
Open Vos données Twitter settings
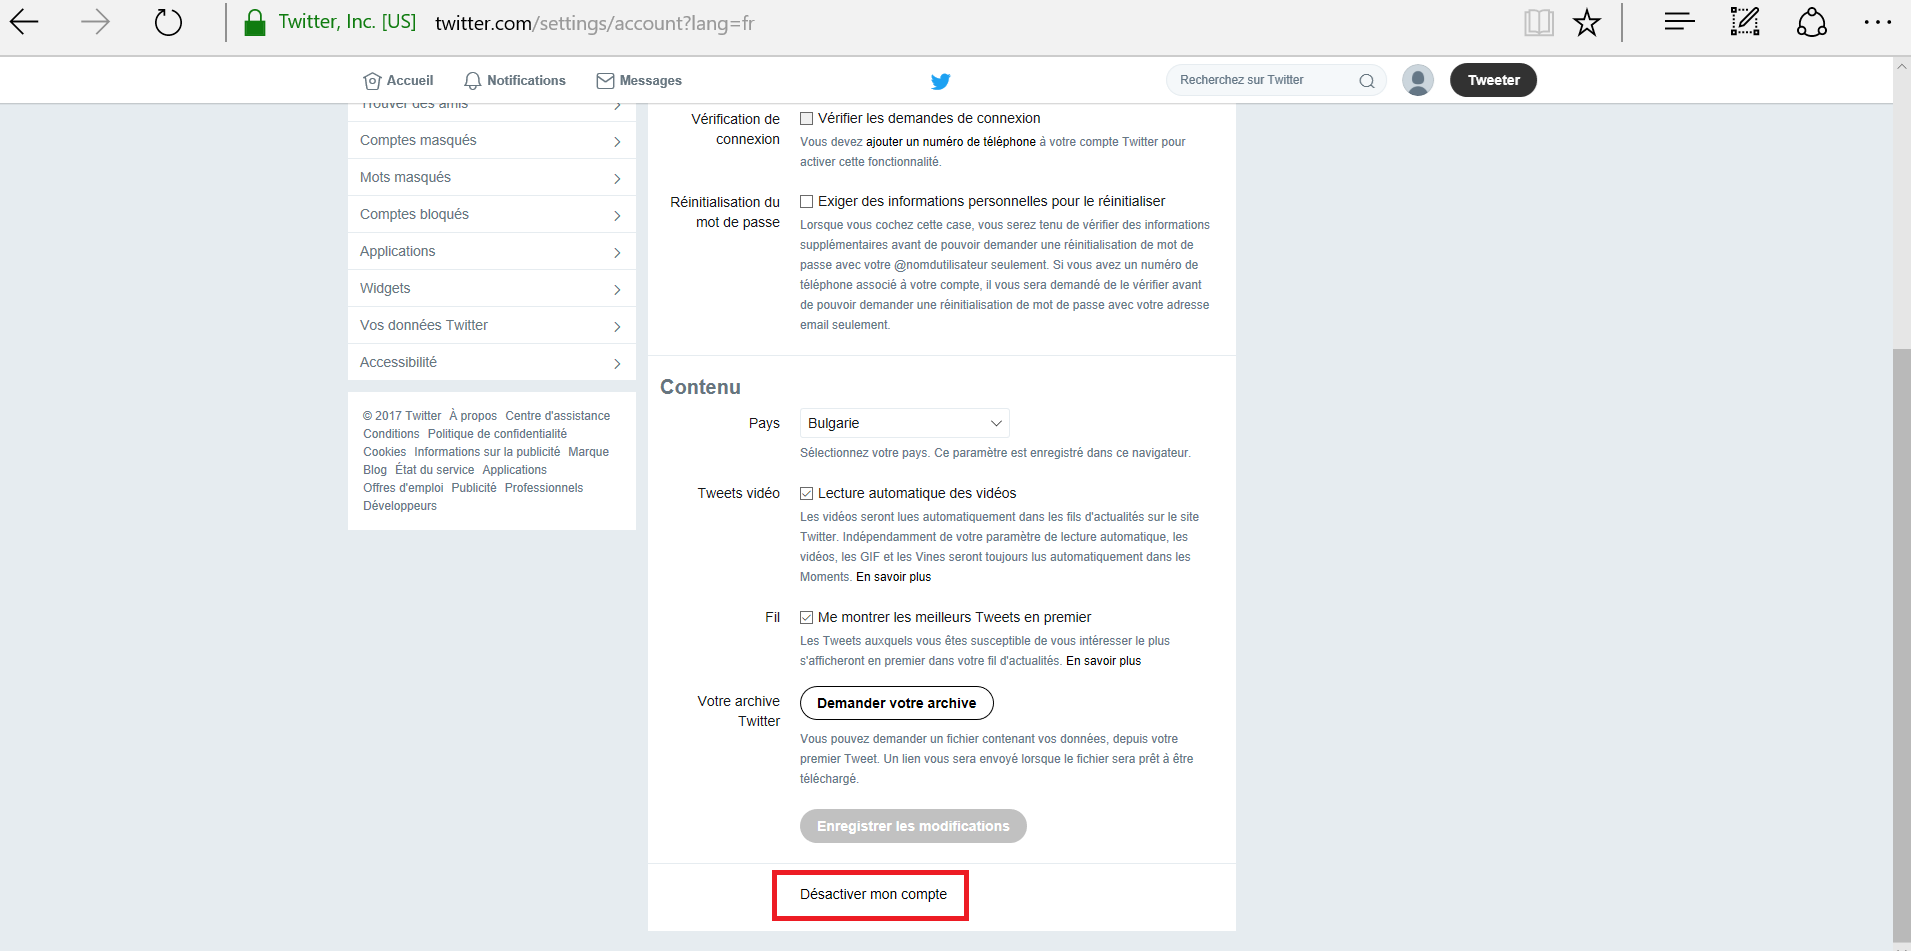click(491, 325)
